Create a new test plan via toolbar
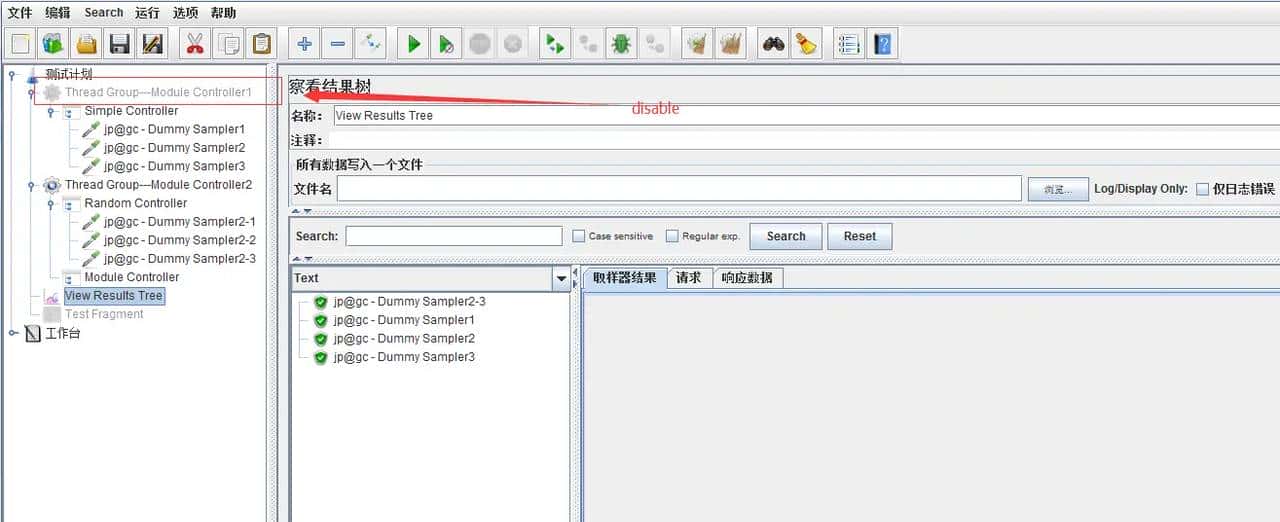Viewport: 1280px width, 522px height. pos(20,44)
